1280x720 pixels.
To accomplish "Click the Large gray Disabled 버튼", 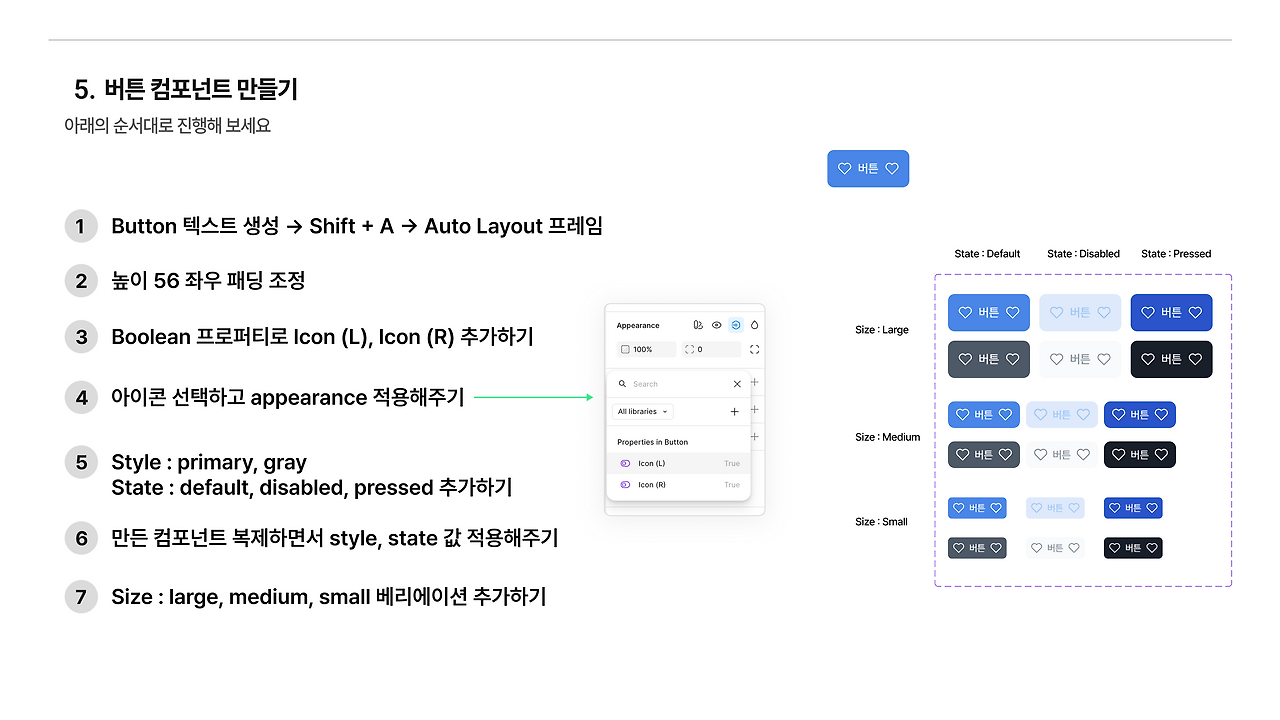I will point(1080,359).
